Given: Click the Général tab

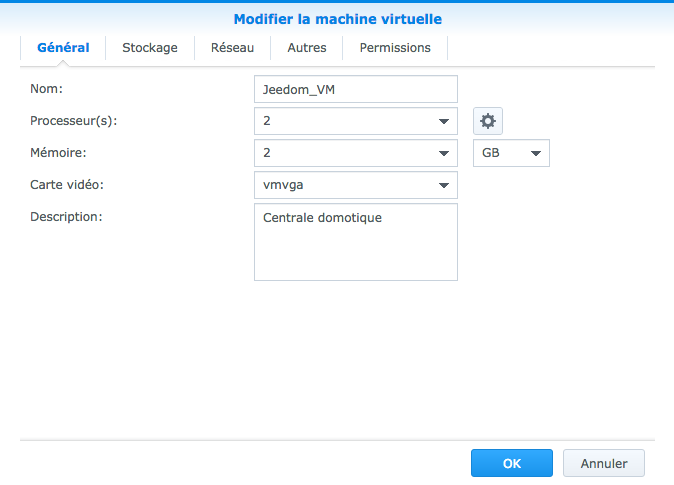Looking at the screenshot, I should (x=63, y=47).
